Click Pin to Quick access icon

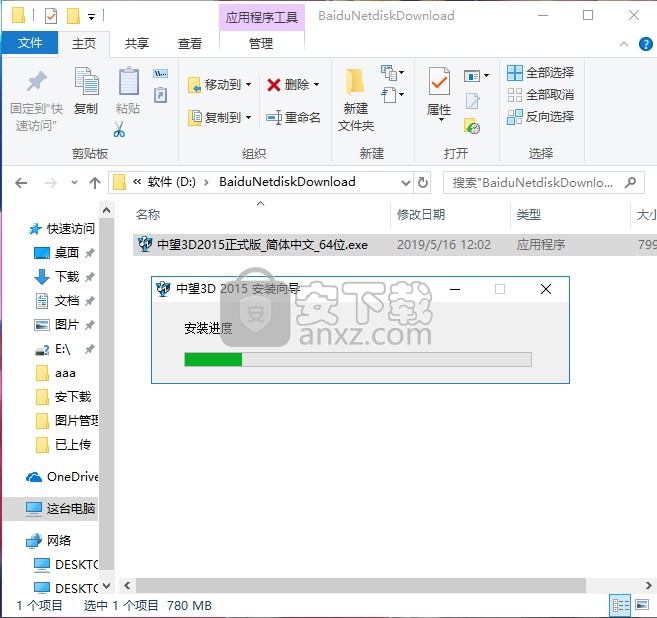[x=36, y=81]
